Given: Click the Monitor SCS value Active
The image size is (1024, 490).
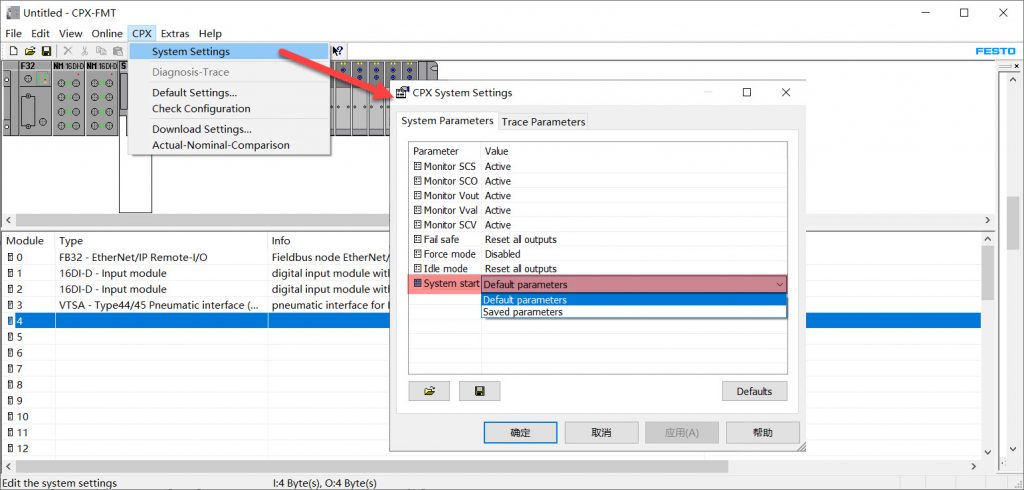Looking at the screenshot, I should pos(498,167).
